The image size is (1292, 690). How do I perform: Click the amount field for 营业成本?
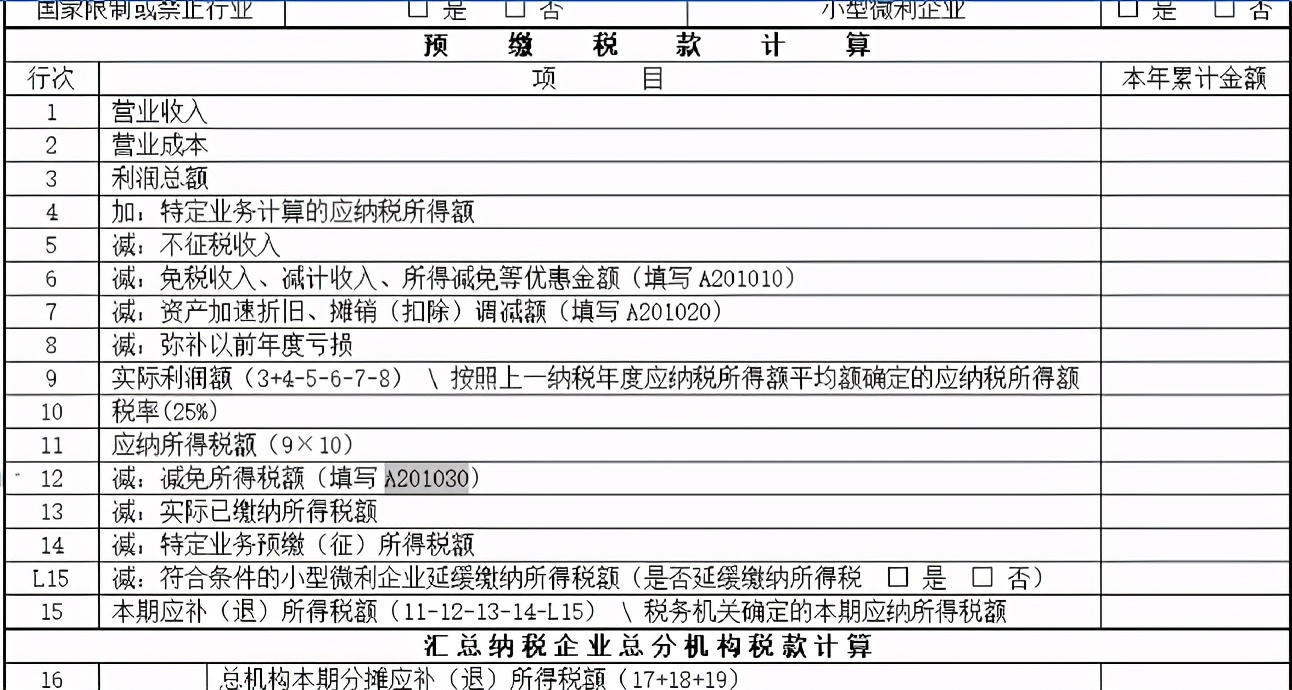[x=1194, y=146]
